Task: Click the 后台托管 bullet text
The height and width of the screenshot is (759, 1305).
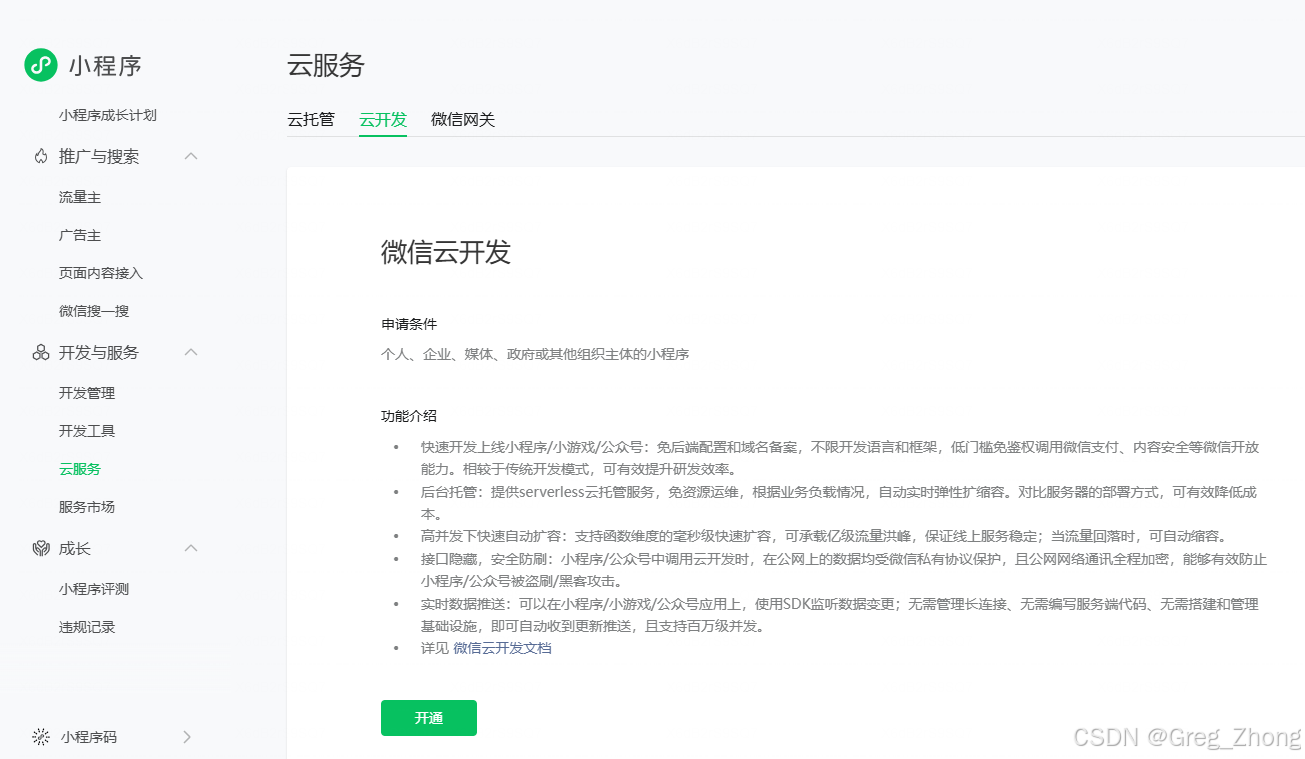Action: (839, 502)
